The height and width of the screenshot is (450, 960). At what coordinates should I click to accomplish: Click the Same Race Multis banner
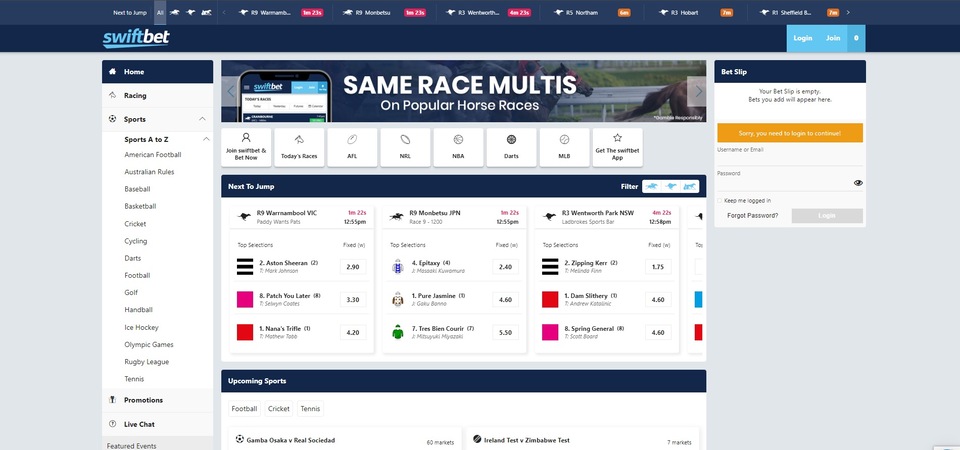[463, 91]
